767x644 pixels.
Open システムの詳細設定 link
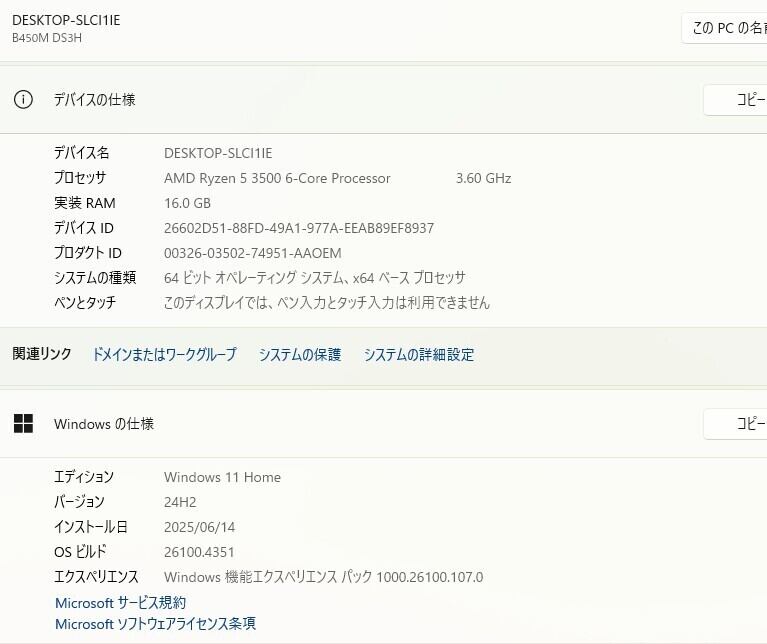(419, 354)
